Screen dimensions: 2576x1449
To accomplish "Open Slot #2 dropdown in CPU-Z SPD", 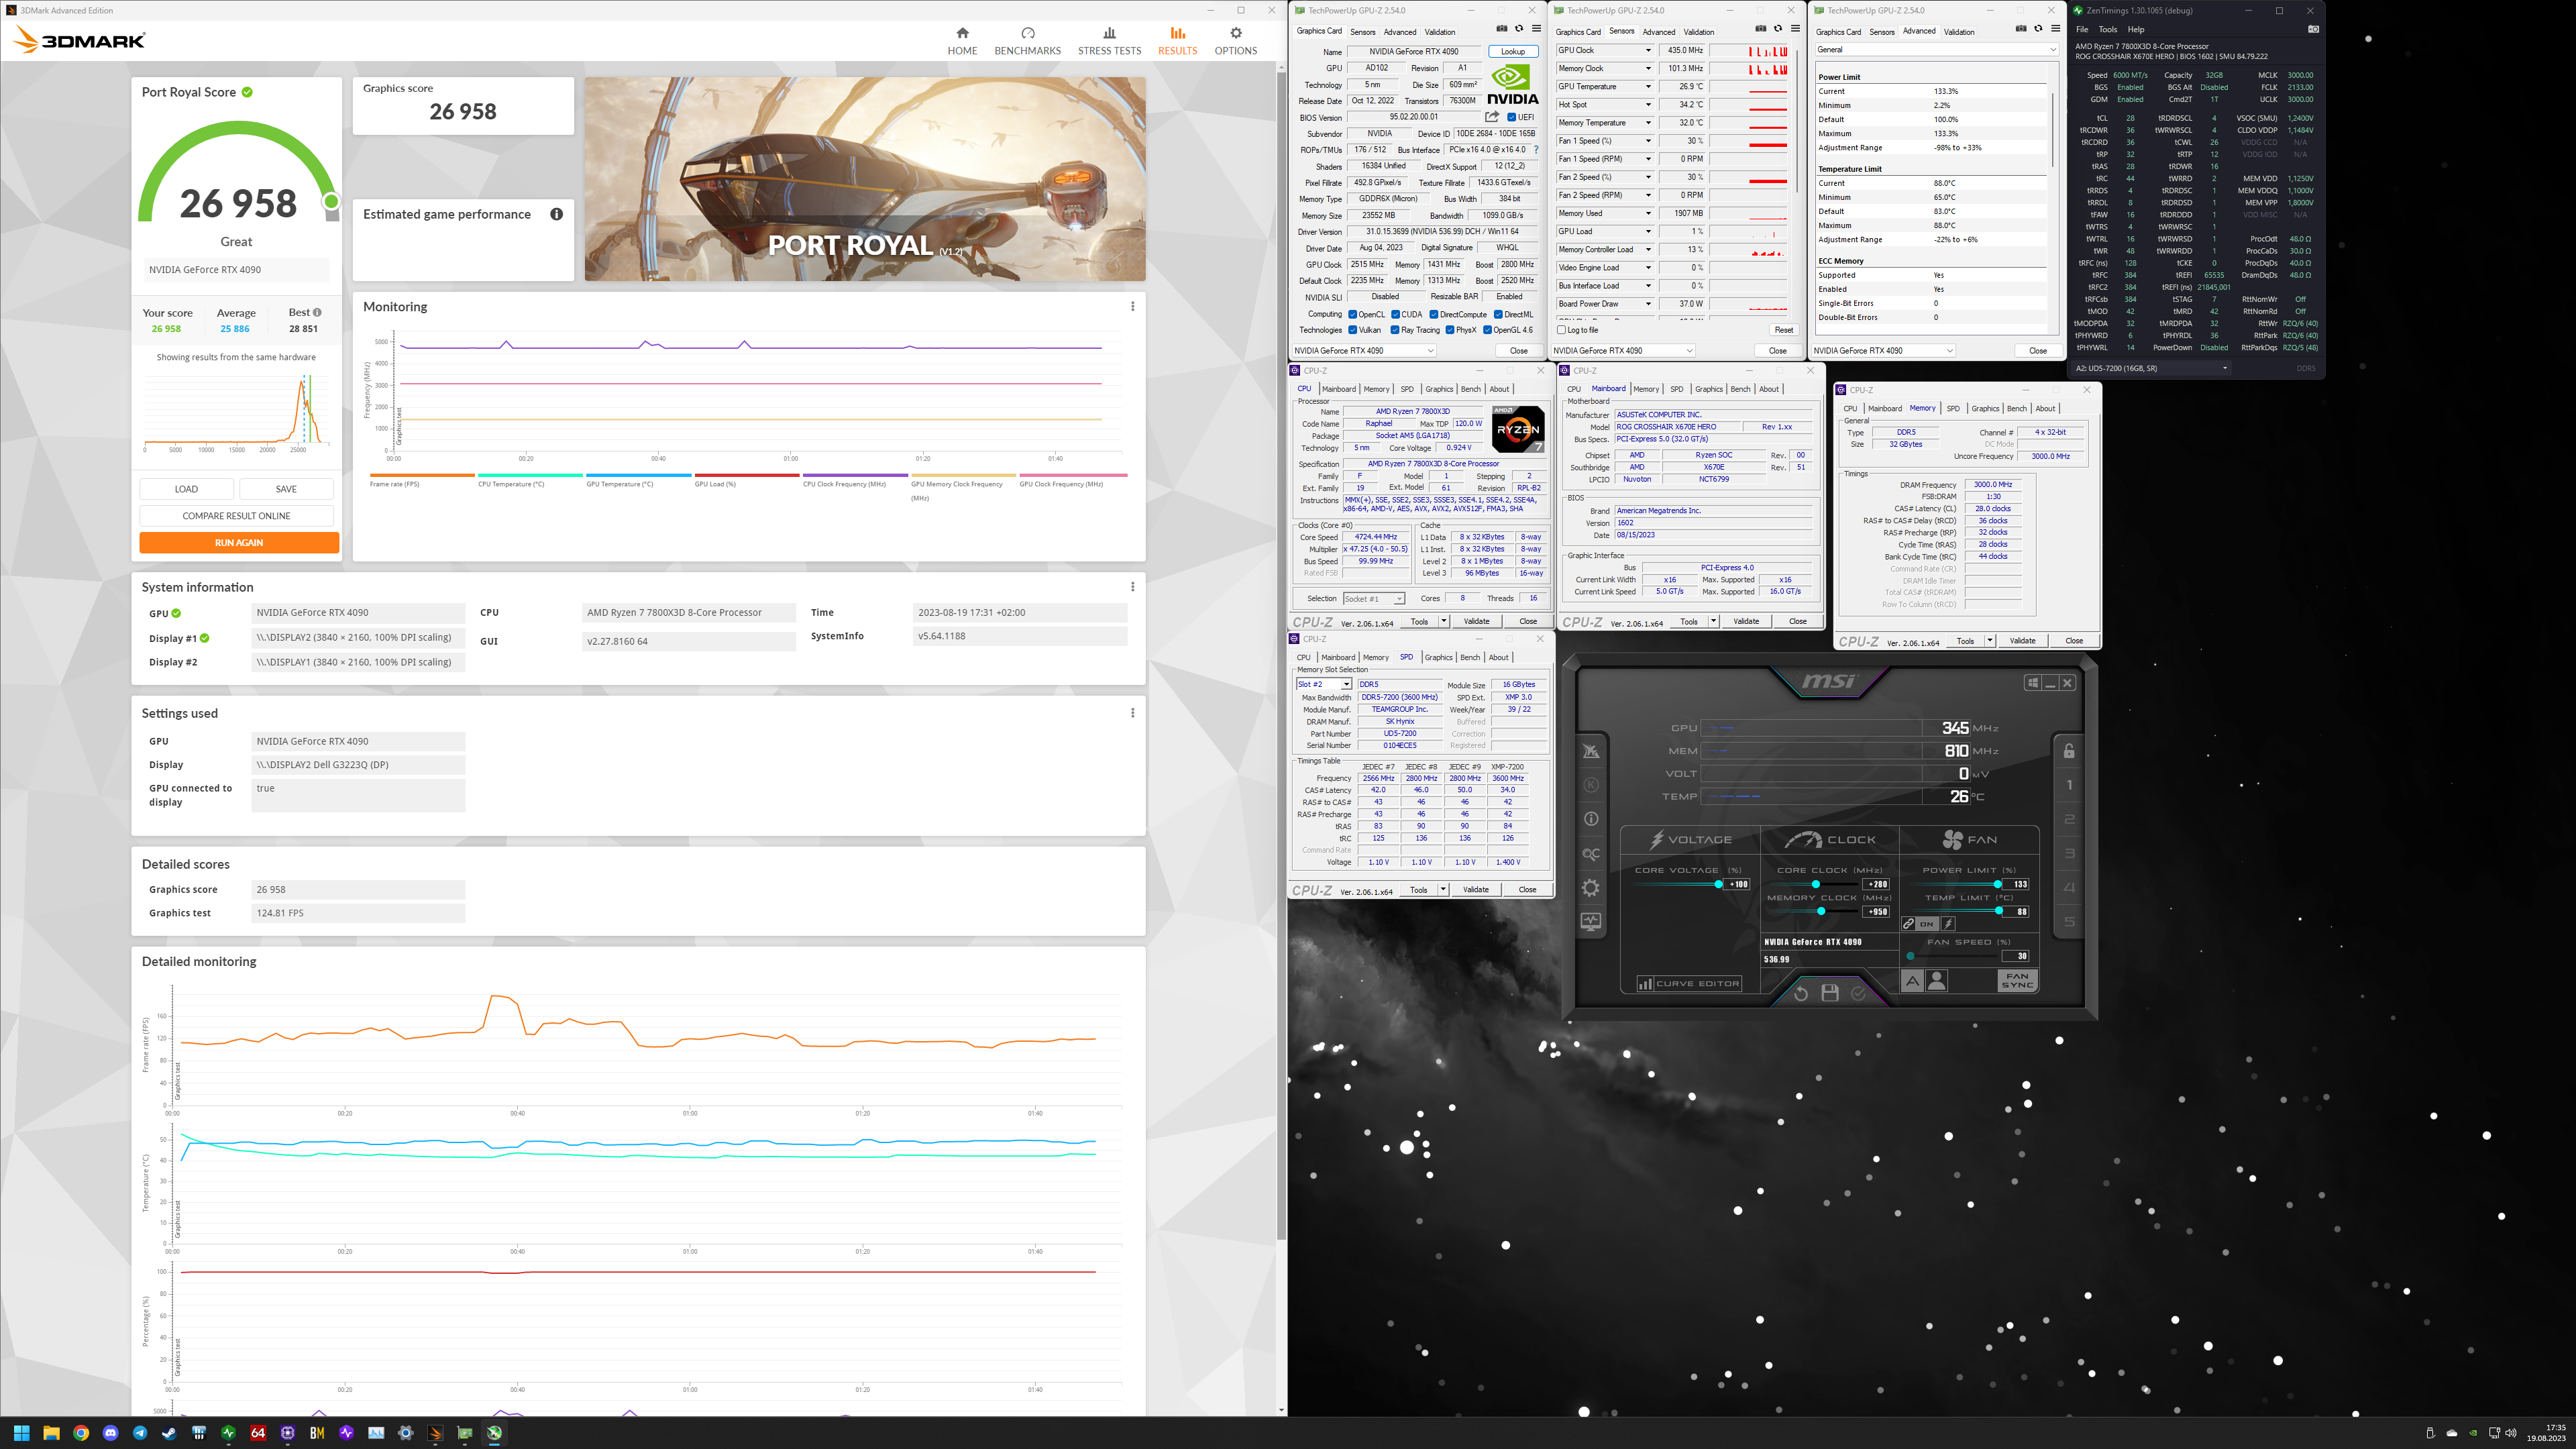I will [1323, 685].
